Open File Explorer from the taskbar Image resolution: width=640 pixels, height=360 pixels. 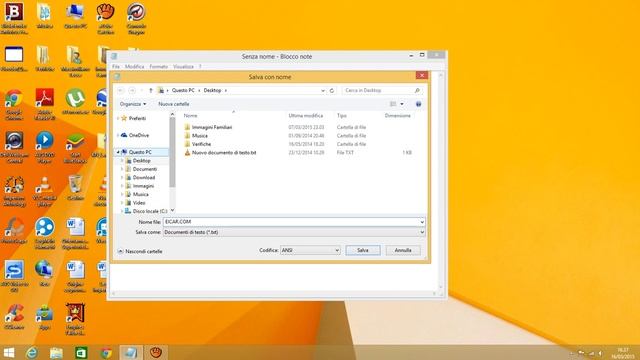[56, 352]
